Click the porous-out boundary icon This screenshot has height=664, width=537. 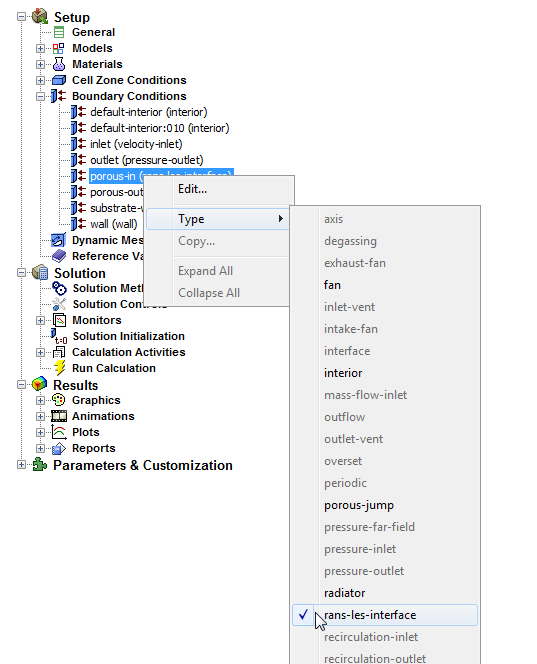click(78, 192)
